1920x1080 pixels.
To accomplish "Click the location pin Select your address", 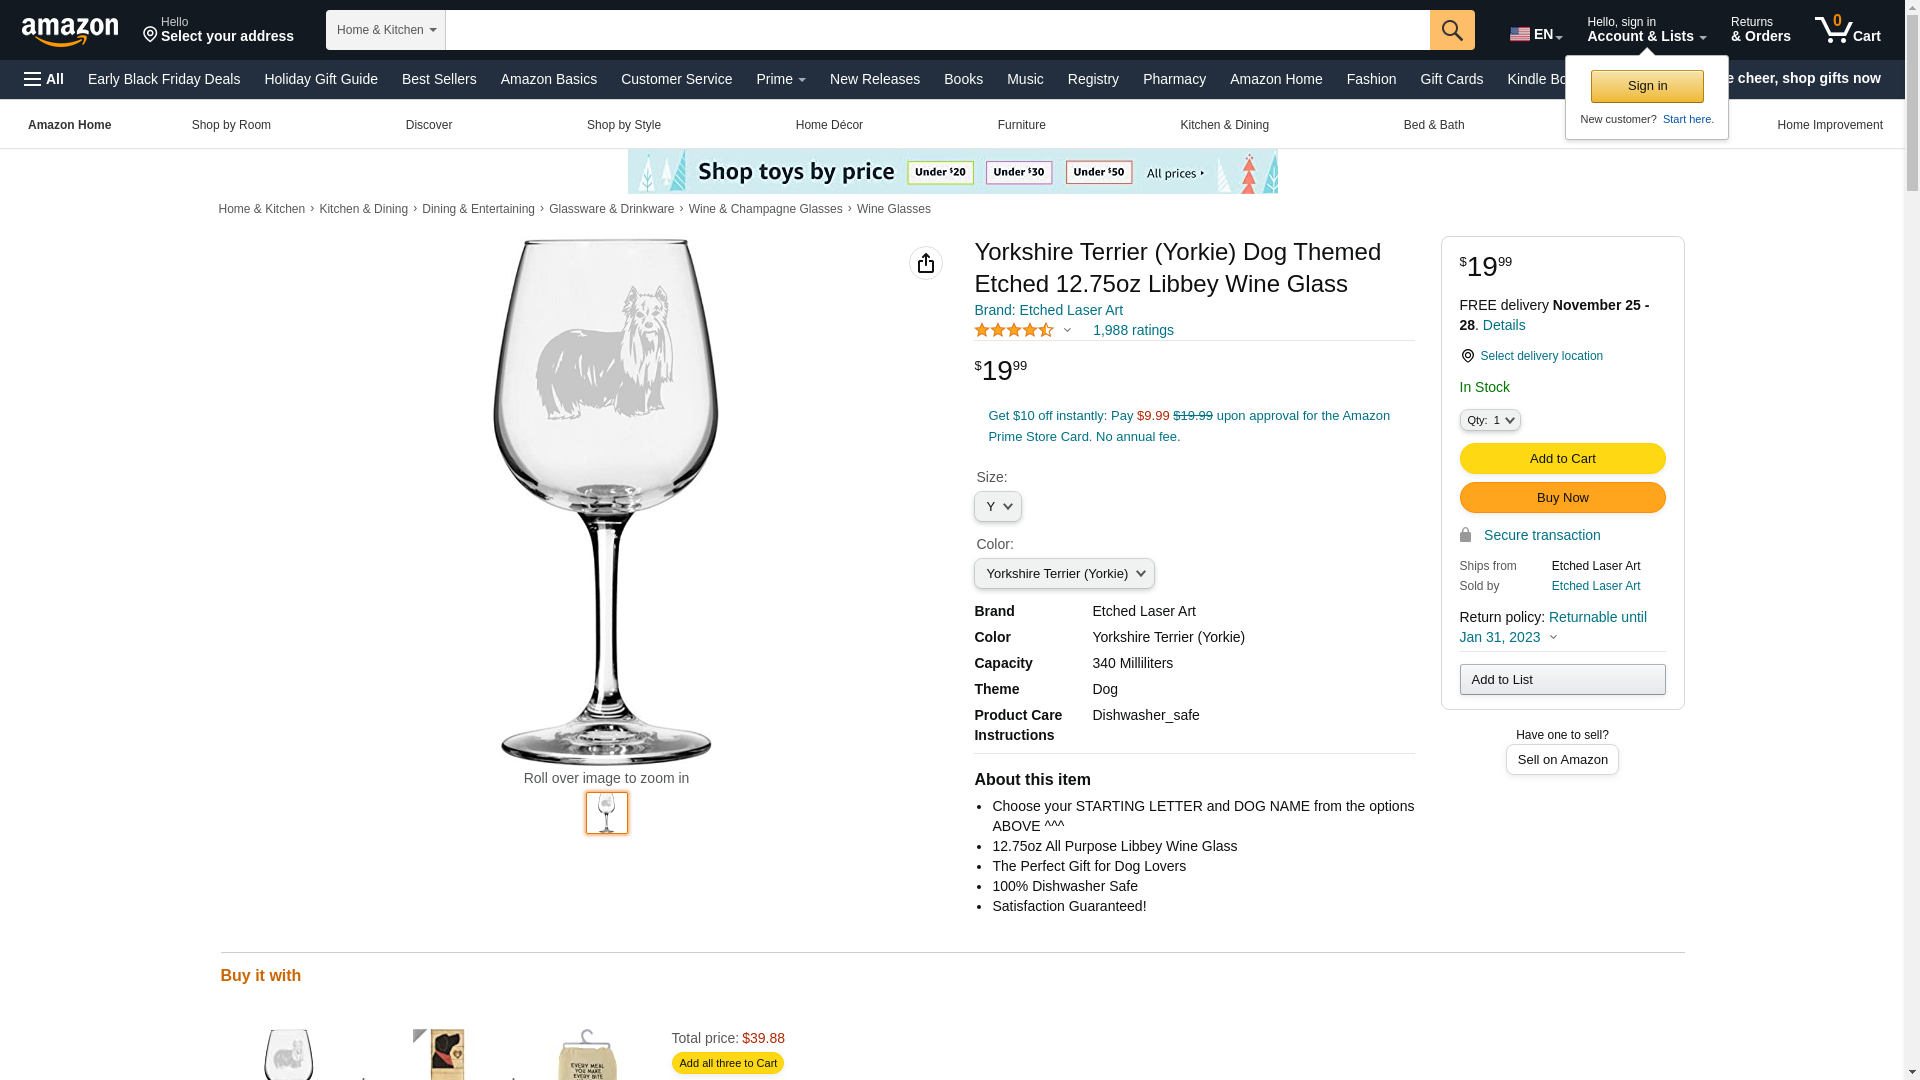I will point(218,30).
